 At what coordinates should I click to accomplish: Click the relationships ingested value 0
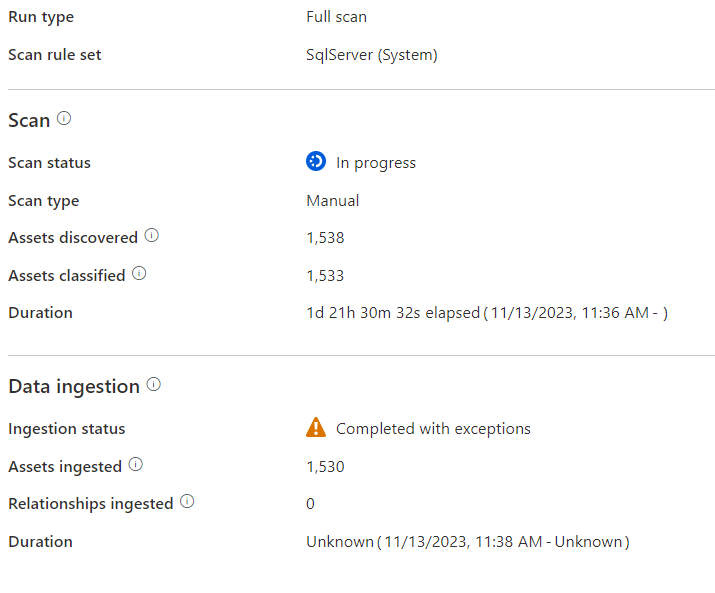pyautogui.click(x=310, y=504)
